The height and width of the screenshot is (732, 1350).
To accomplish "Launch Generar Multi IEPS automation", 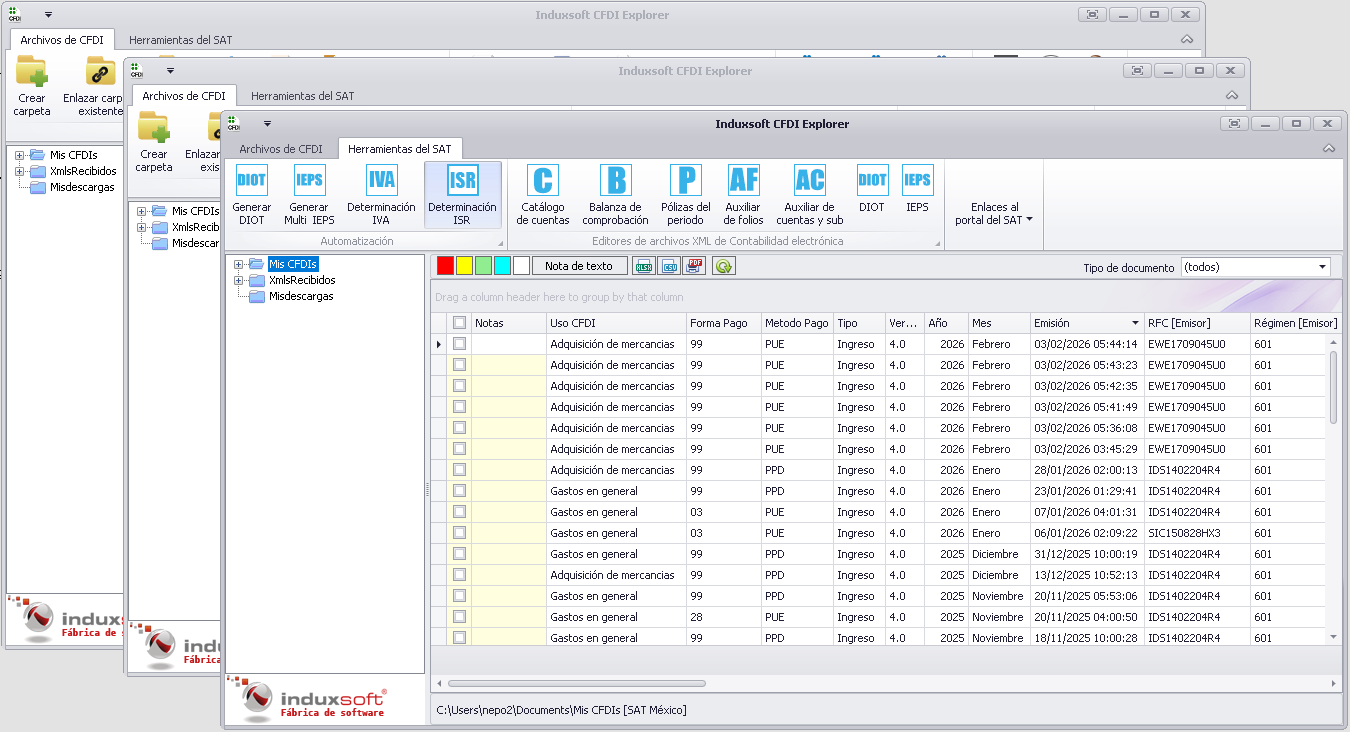I will pyautogui.click(x=309, y=195).
